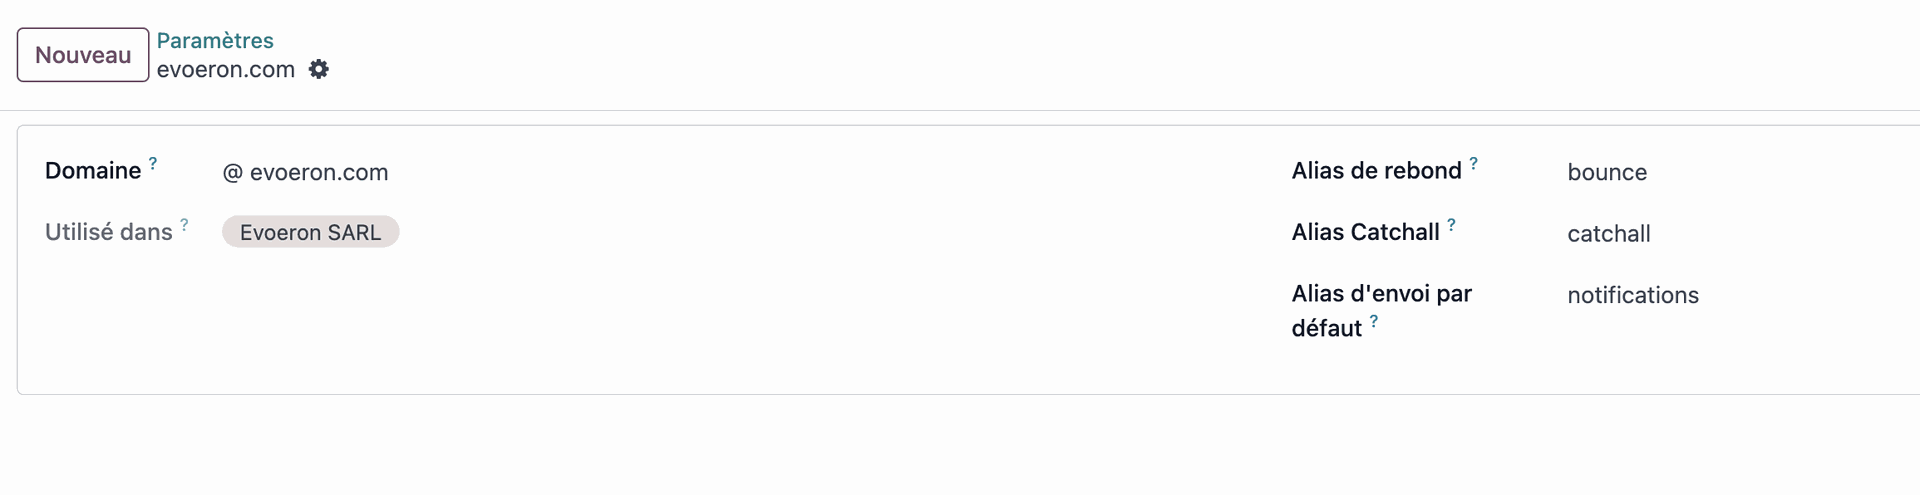1920x495 pixels.
Task: Click the Alias d'envoi par défaut label
Action: (1381, 294)
